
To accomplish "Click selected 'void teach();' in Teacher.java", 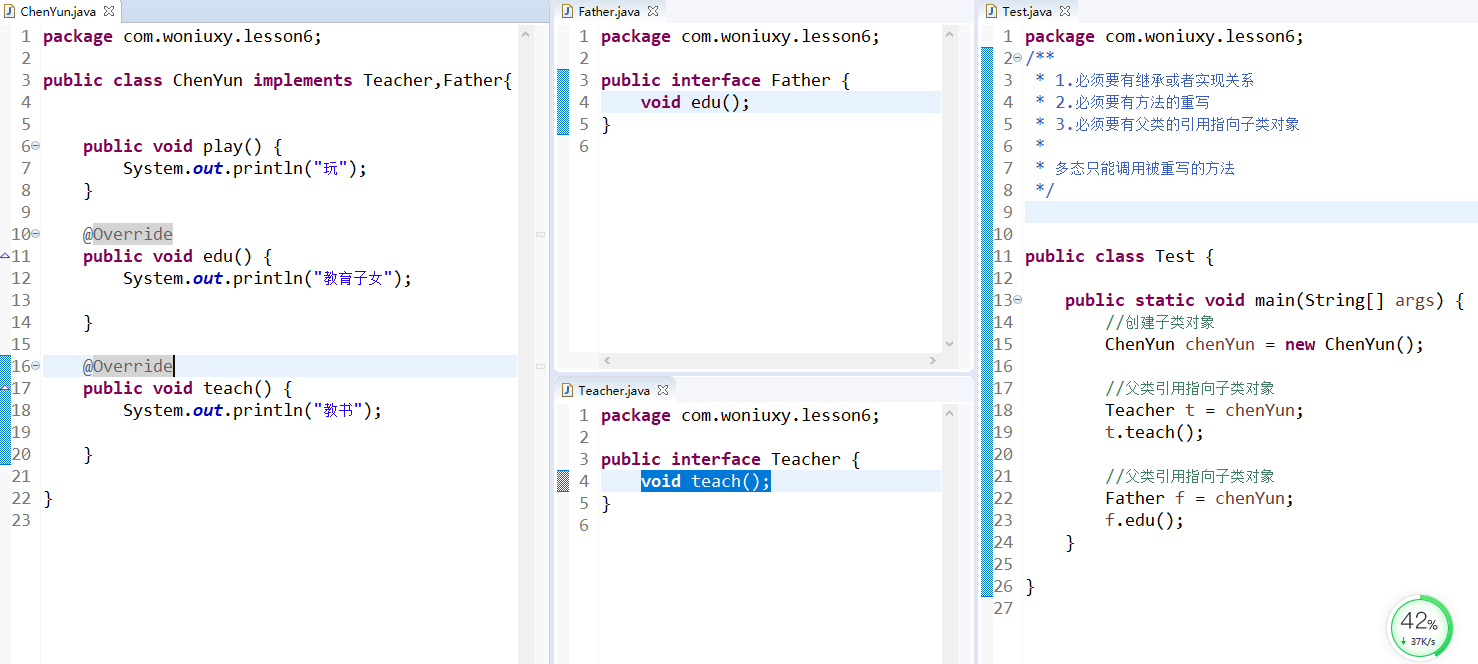I will [x=706, y=481].
